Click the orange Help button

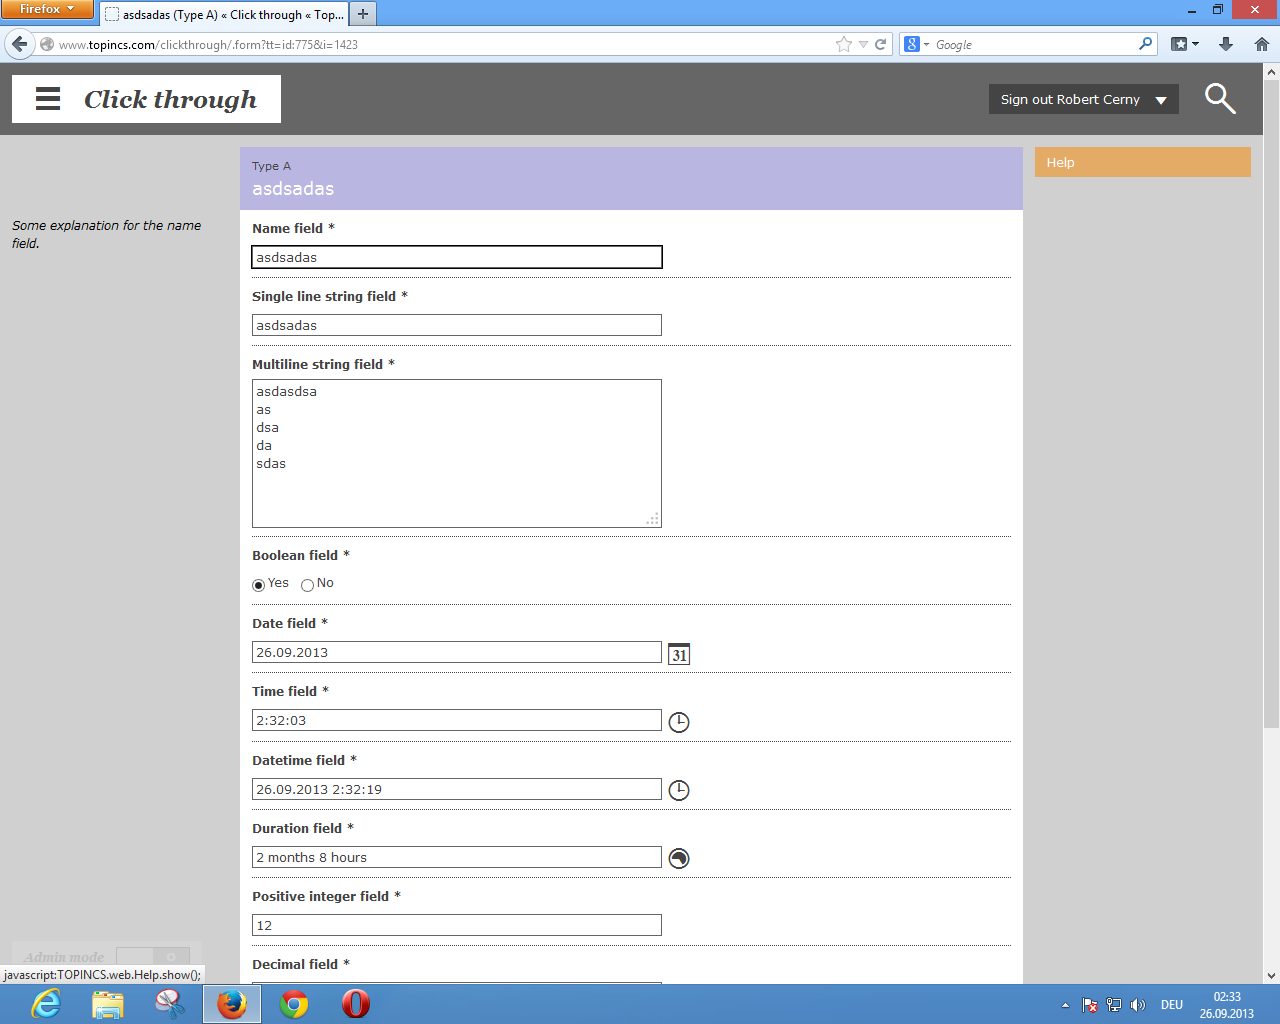[x=1142, y=162]
